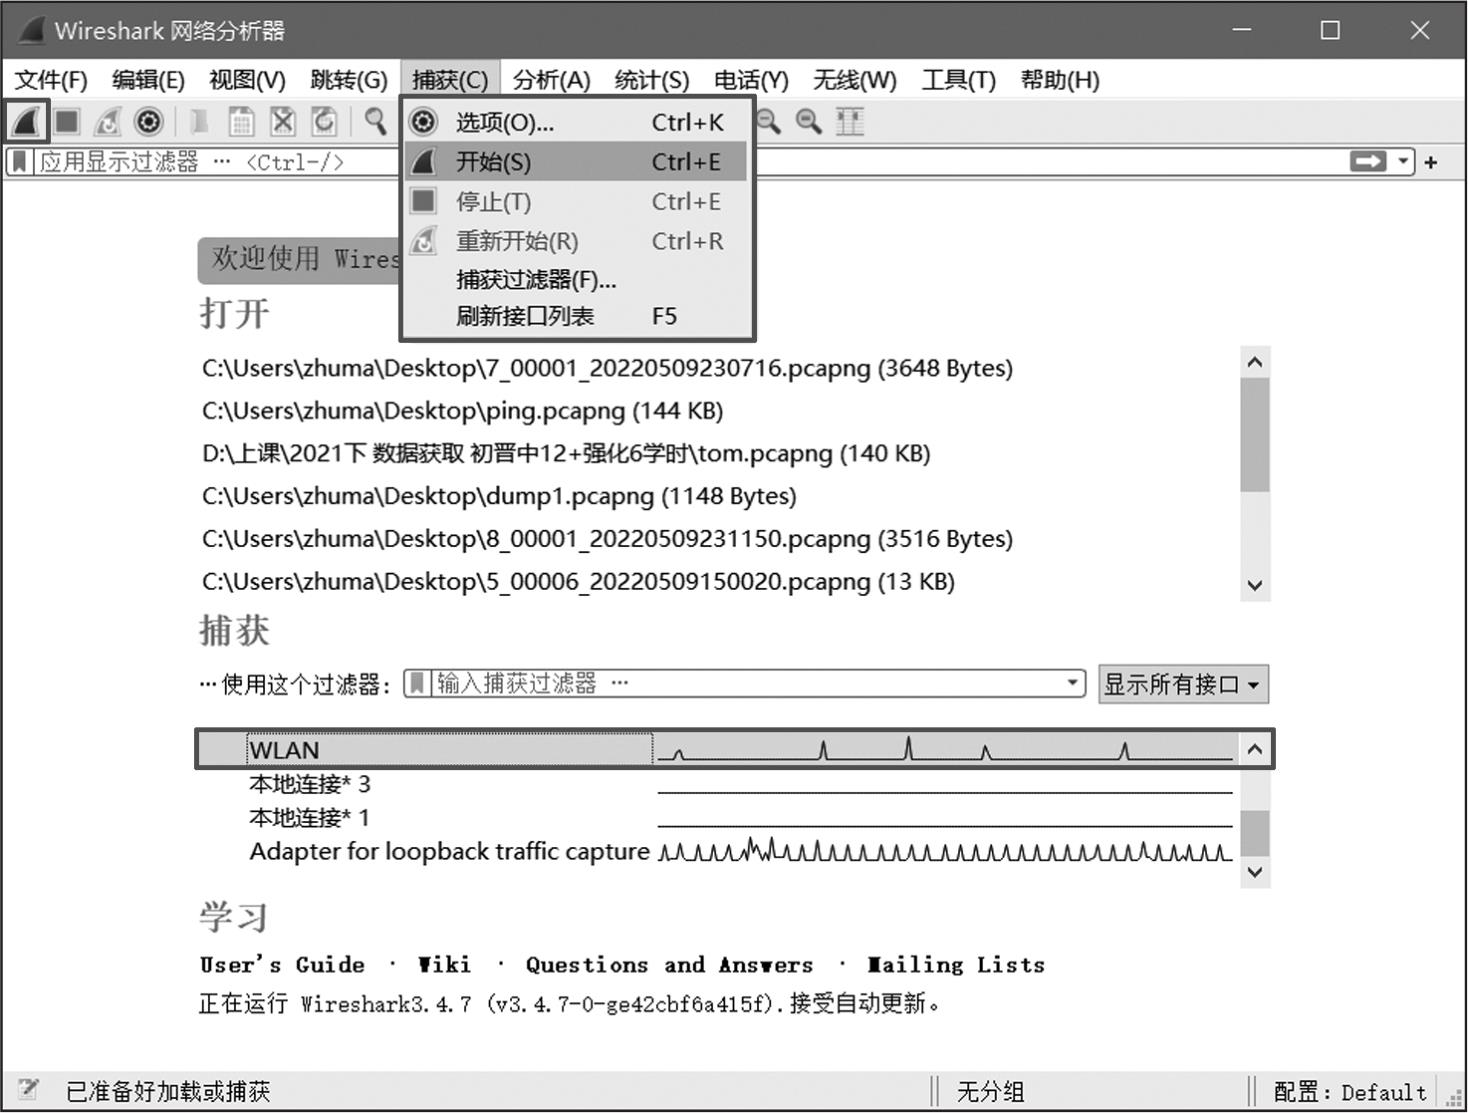The image size is (1468, 1113).
Task: Open recent file 5_00006_20220509150020.pcapng
Action: [578, 582]
